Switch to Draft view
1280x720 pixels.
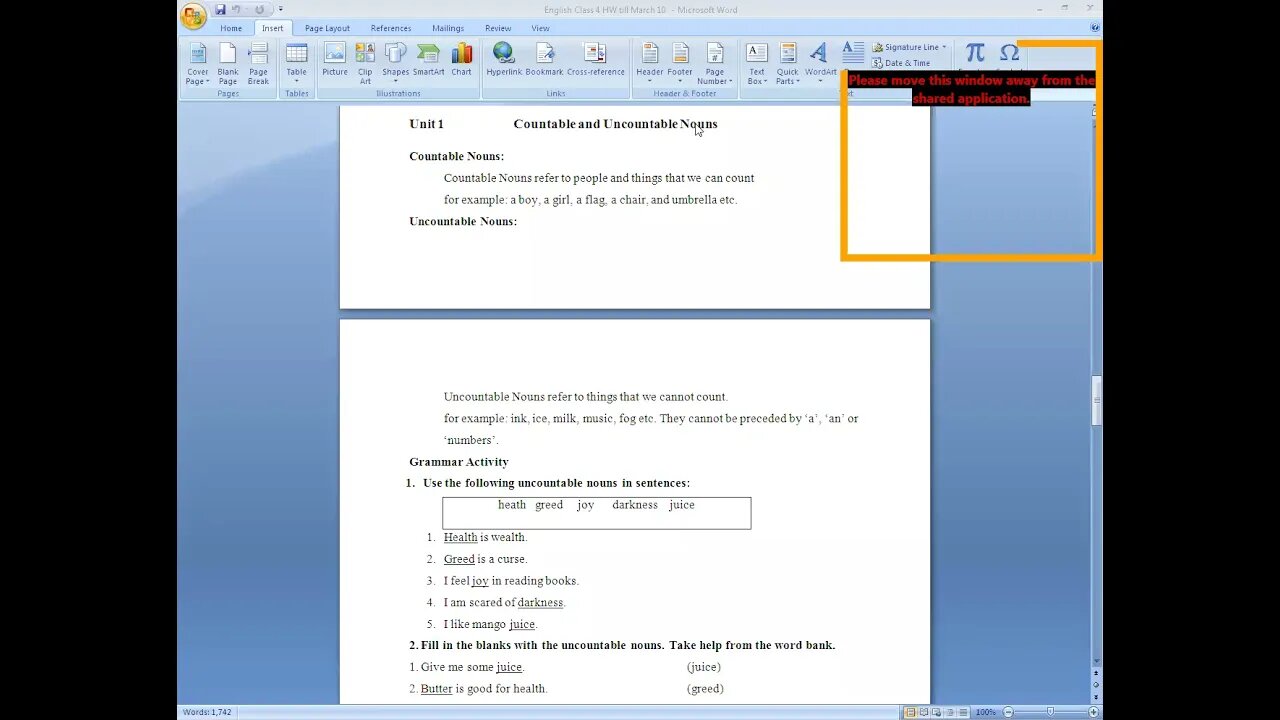(962, 712)
